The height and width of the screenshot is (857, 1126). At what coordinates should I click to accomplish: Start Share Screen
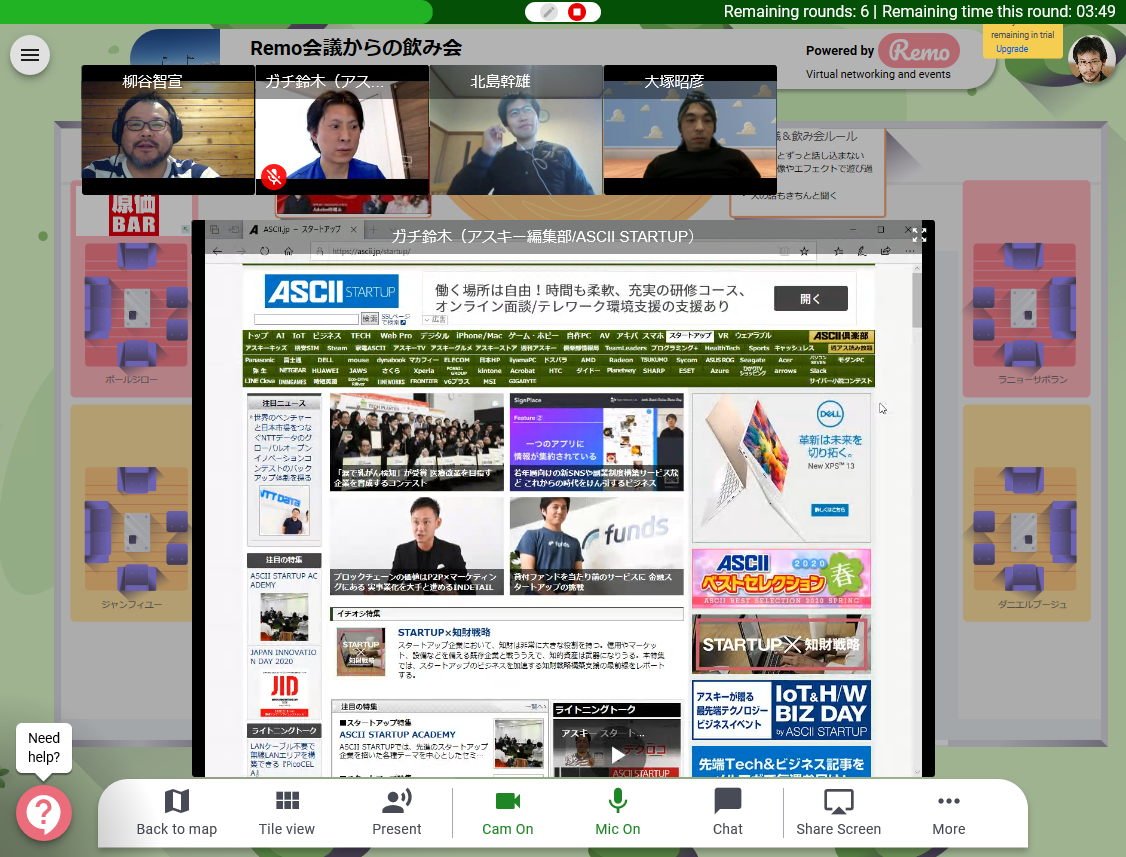838,813
